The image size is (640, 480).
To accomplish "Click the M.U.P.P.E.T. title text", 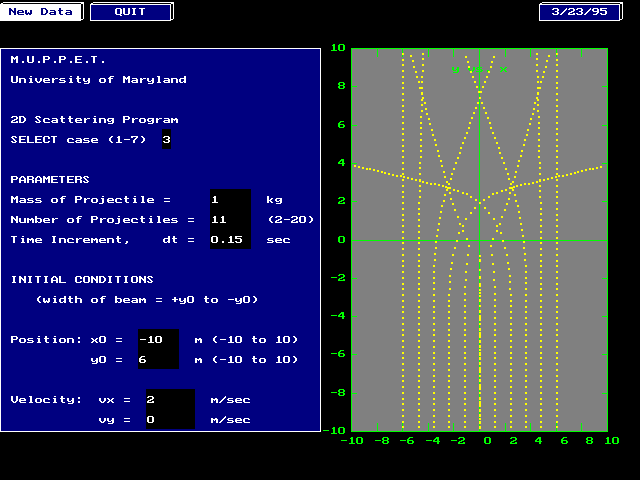I will tap(58, 60).
